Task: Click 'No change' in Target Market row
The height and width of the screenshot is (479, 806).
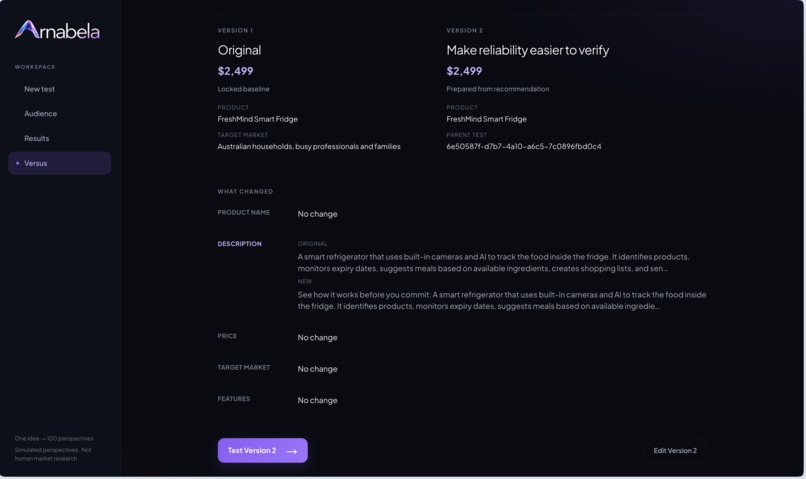Action: (x=317, y=369)
